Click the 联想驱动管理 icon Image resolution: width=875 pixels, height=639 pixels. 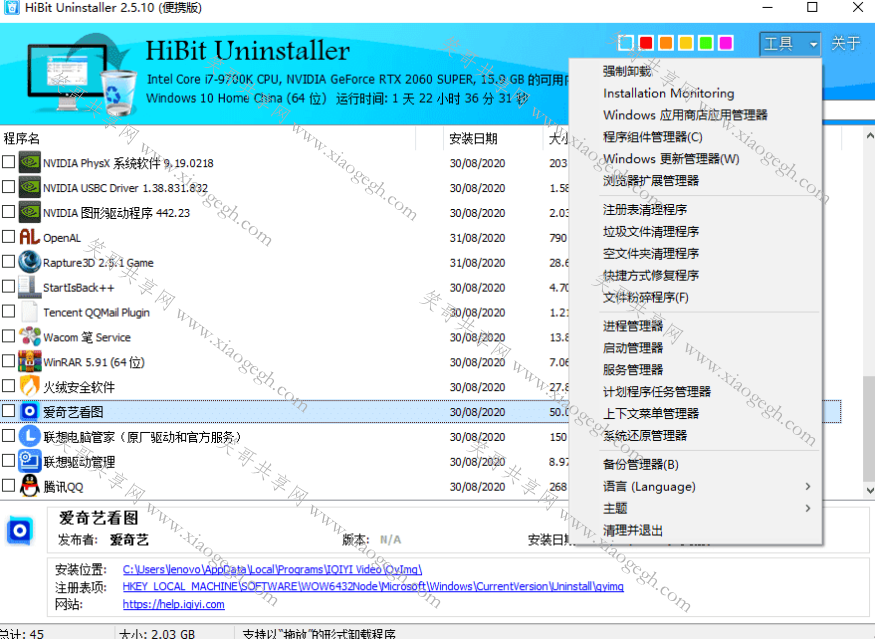[30, 461]
